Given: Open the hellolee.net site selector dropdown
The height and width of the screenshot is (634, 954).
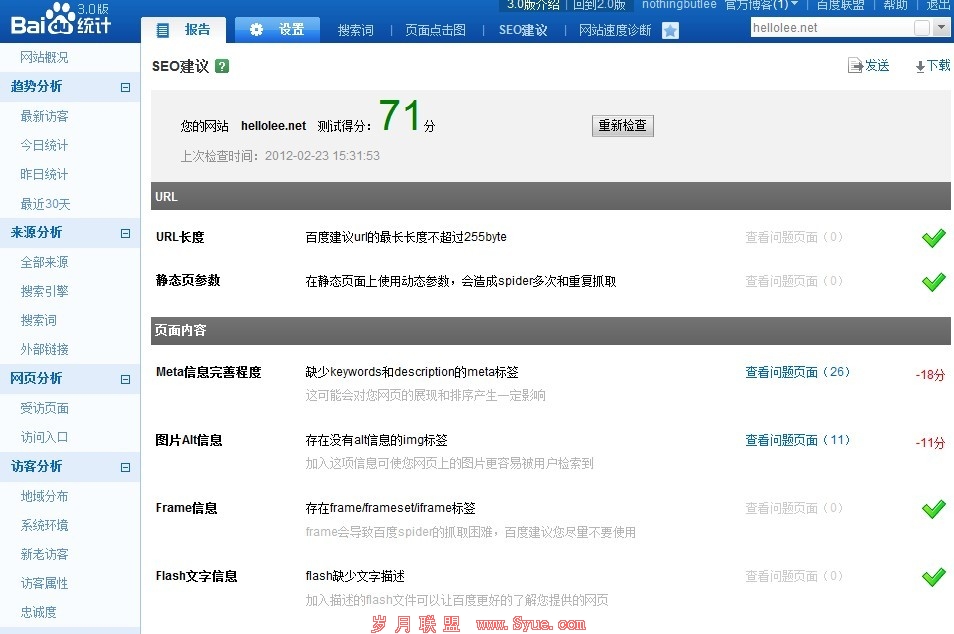Looking at the screenshot, I should click(941, 28).
